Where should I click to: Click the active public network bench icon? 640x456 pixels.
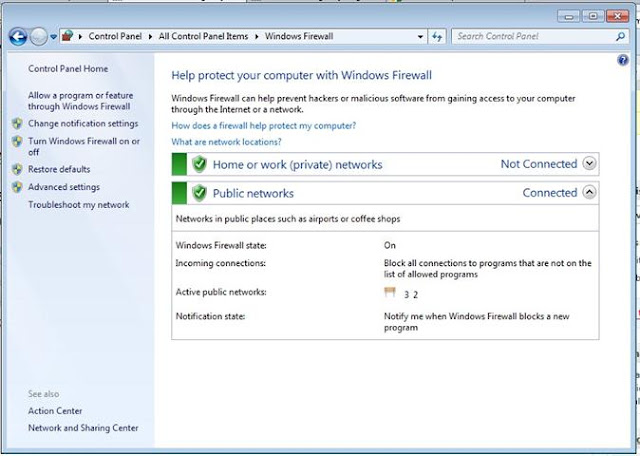pyautogui.click(x=390, y=292)
